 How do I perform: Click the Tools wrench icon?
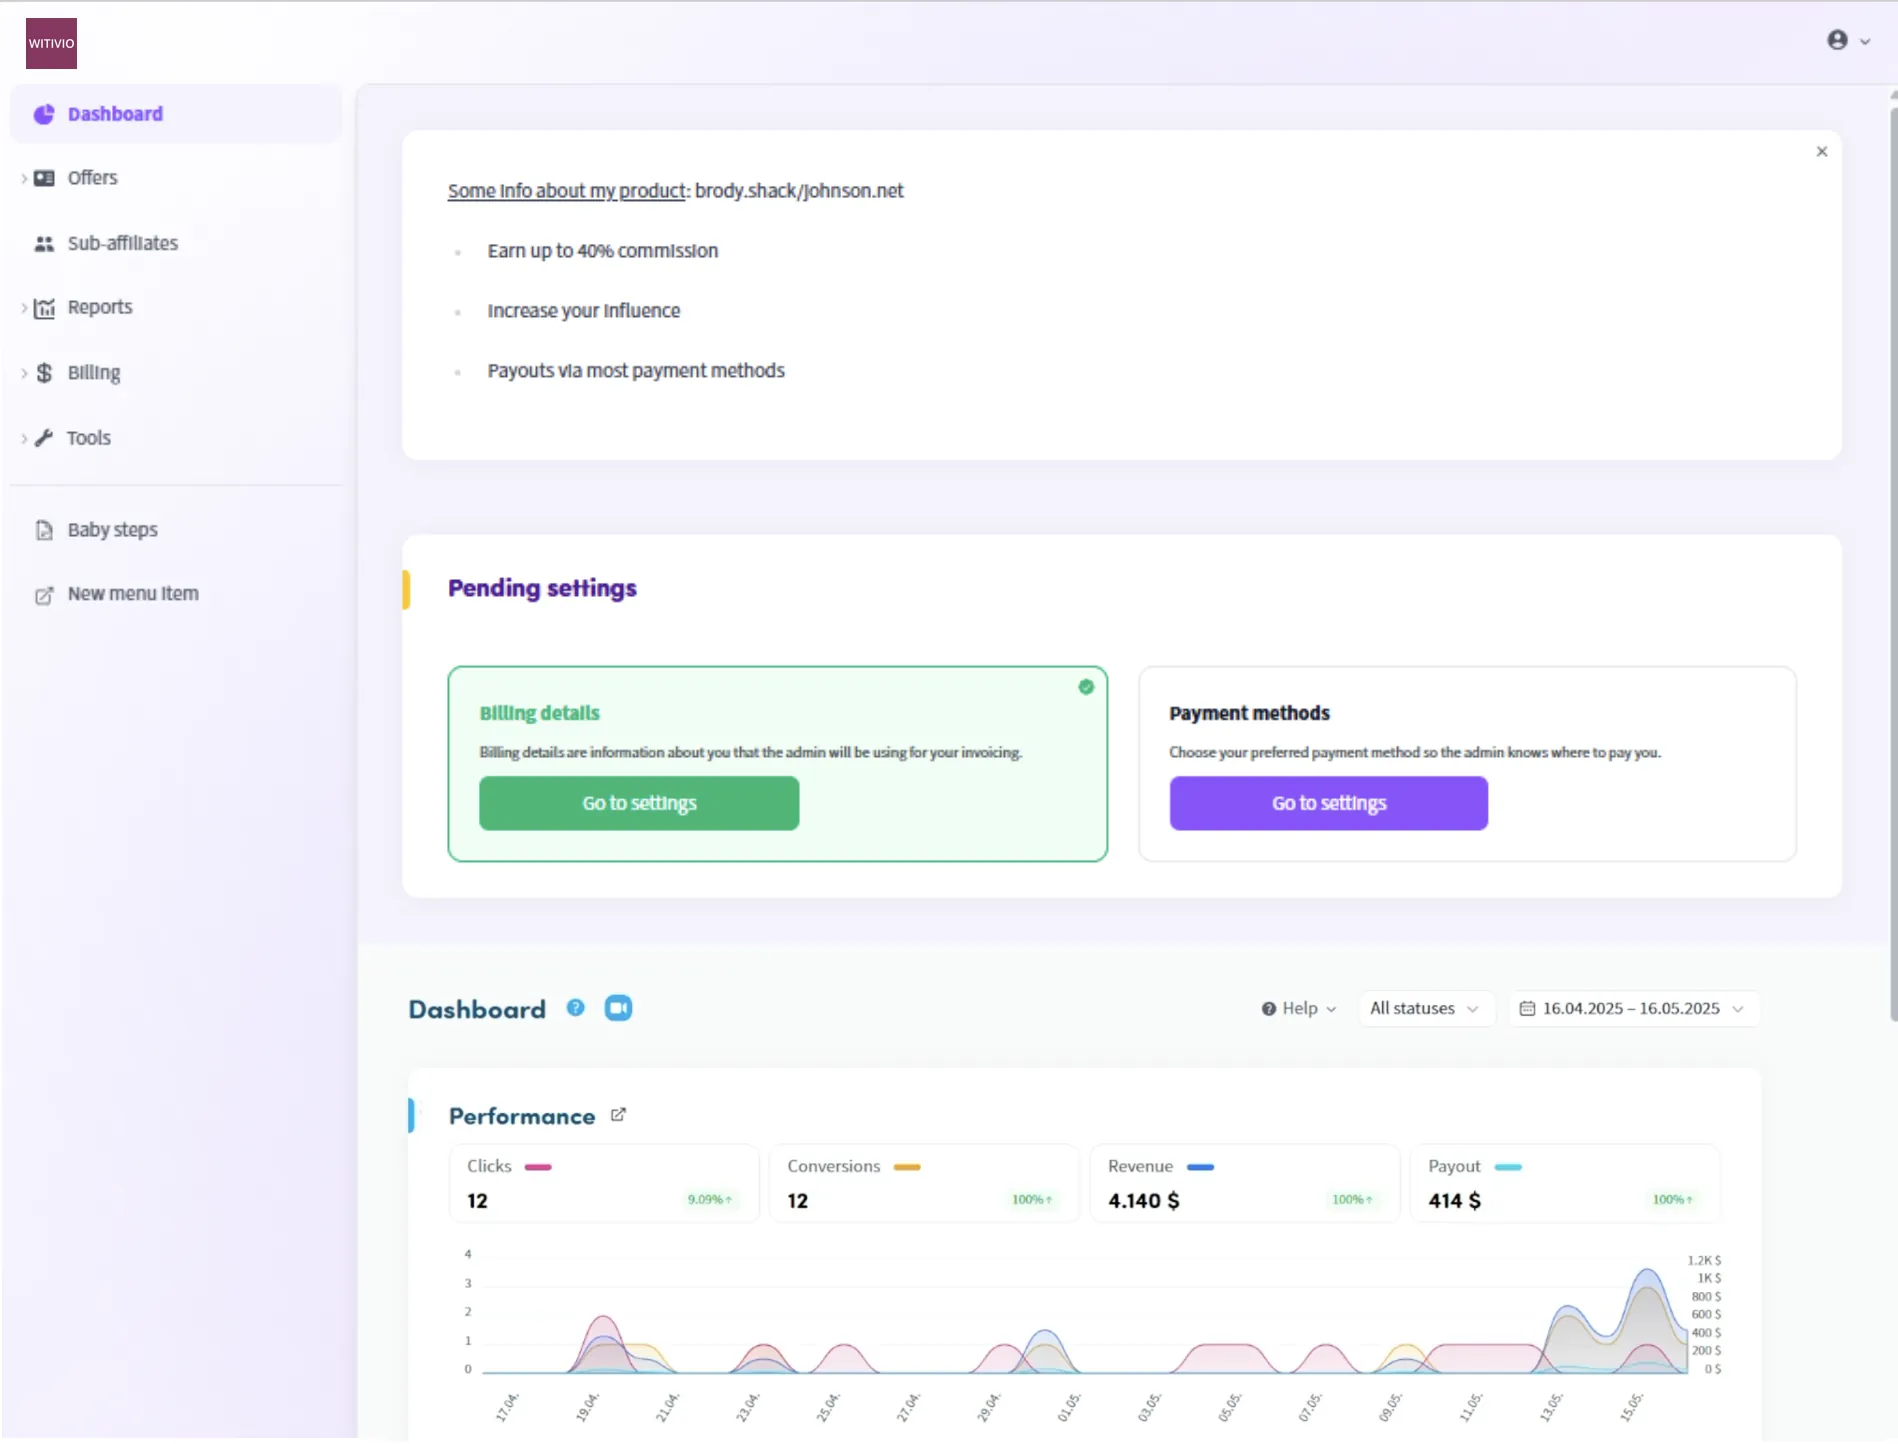click(x=44, y=438)
